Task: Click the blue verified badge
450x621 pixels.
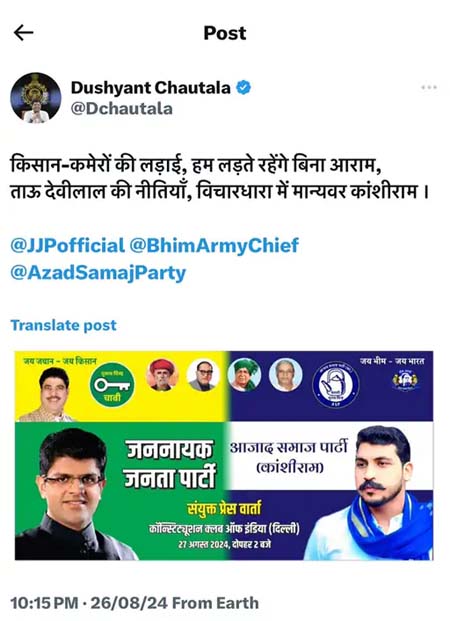Action: click(243, 88)
